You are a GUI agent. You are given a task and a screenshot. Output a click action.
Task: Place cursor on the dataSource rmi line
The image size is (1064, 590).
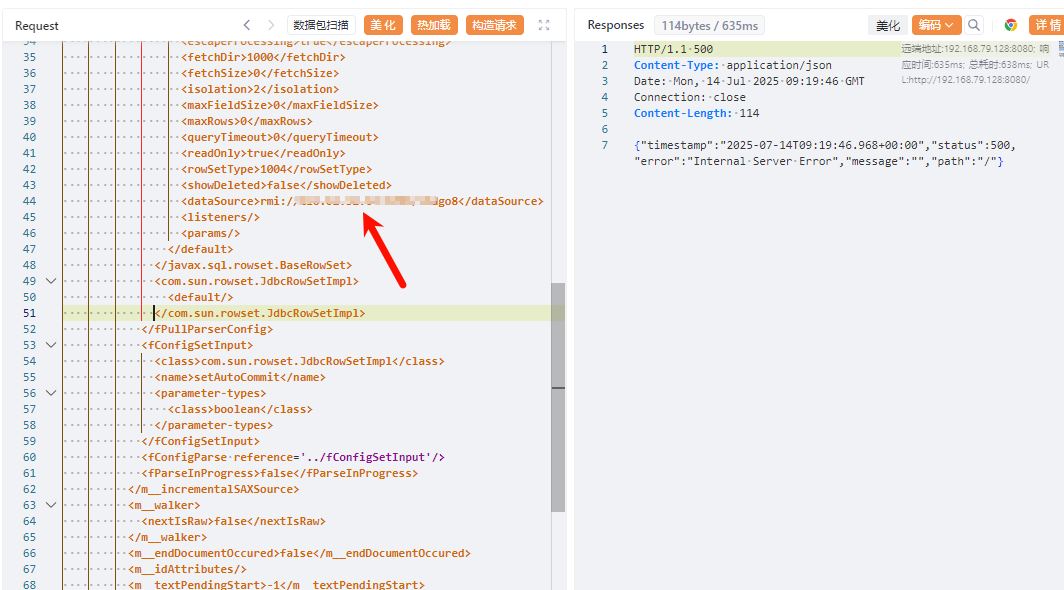[x=362, y=201]
